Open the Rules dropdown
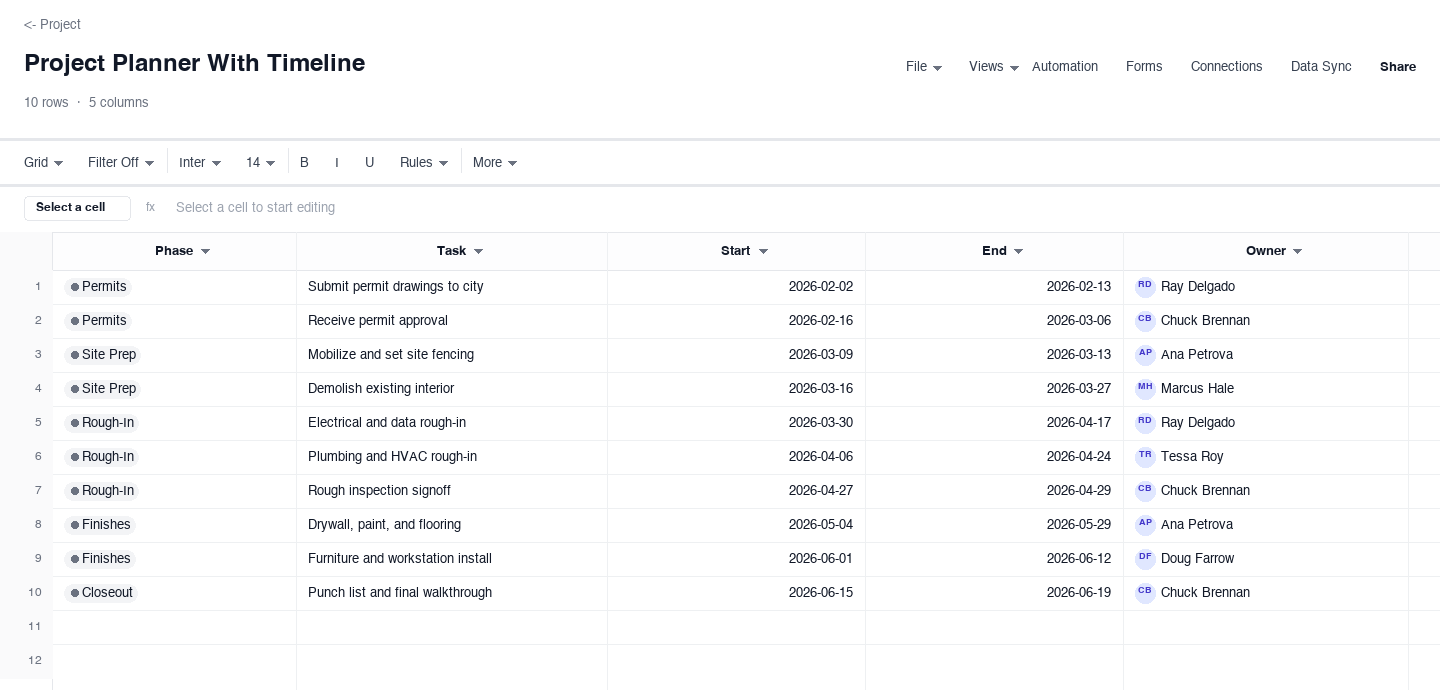The image size is (1440, 690). click(x=424, y=162)
